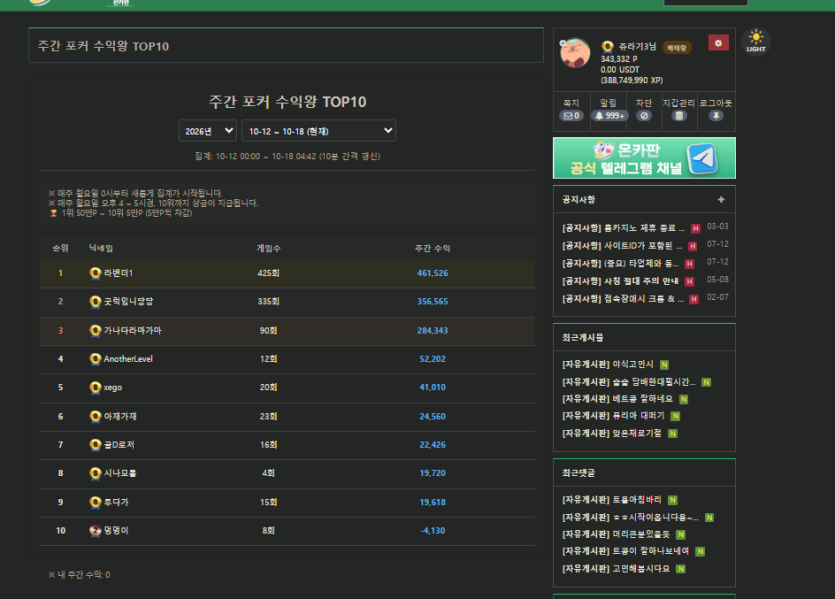Open the 10-12 ~ 10-18 week dropdown
This screenshot has height=599, width=835.
pos(318,130)
